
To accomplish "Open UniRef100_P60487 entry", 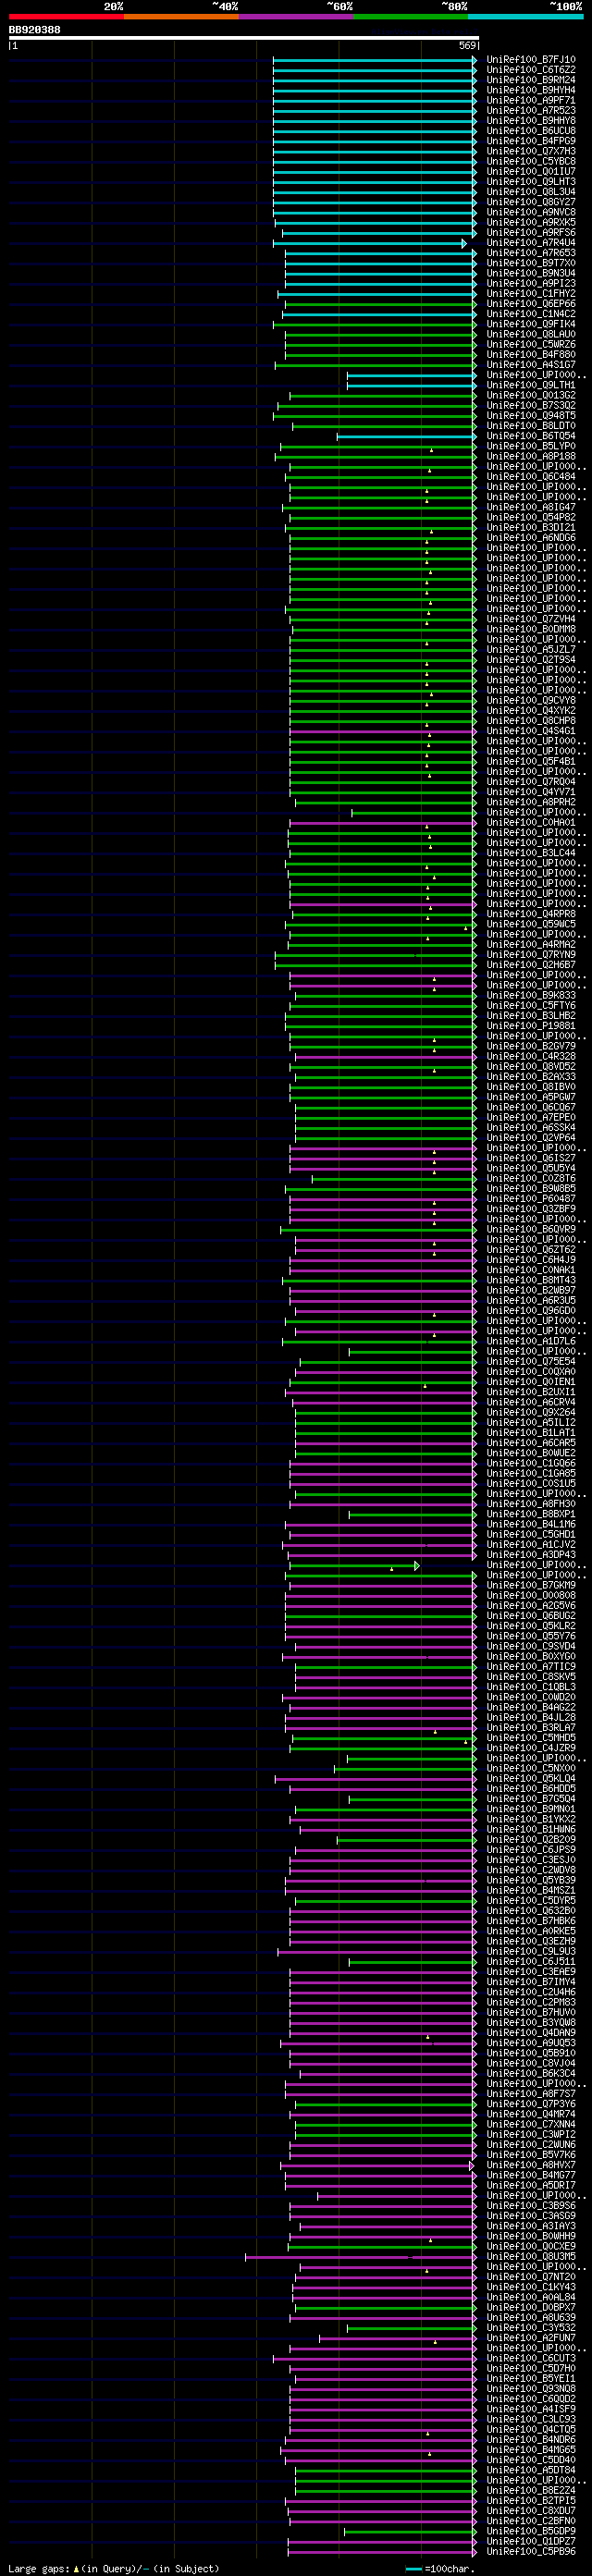I will [x=531, y=1199].
